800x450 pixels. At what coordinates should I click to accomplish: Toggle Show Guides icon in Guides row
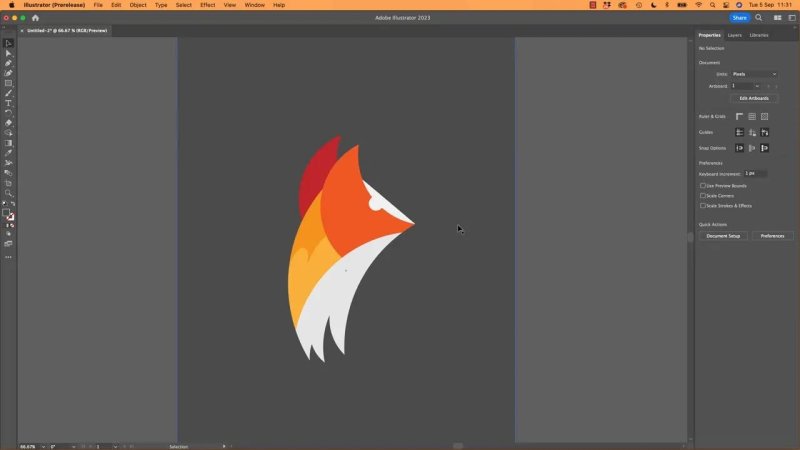tap(739, 132)
